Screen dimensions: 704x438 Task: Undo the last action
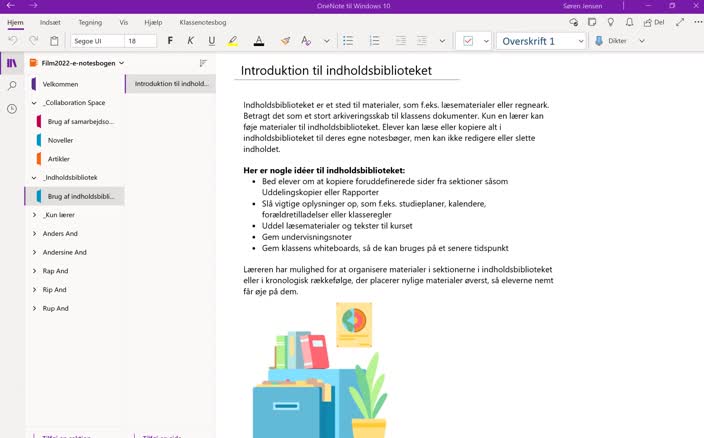13,41
